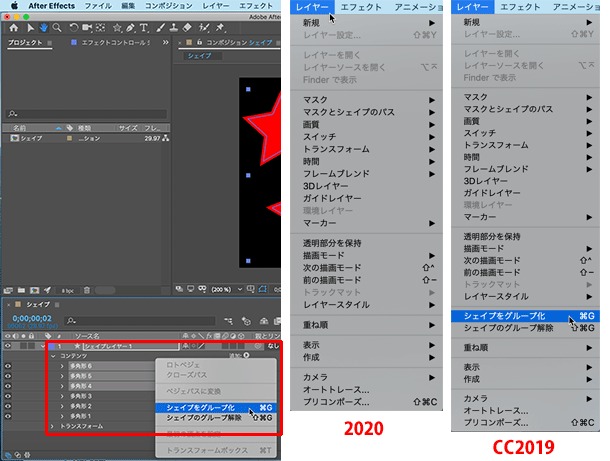Click the 8 bpc color depth button
Screen dimensions: 610x461
(67, 291)
